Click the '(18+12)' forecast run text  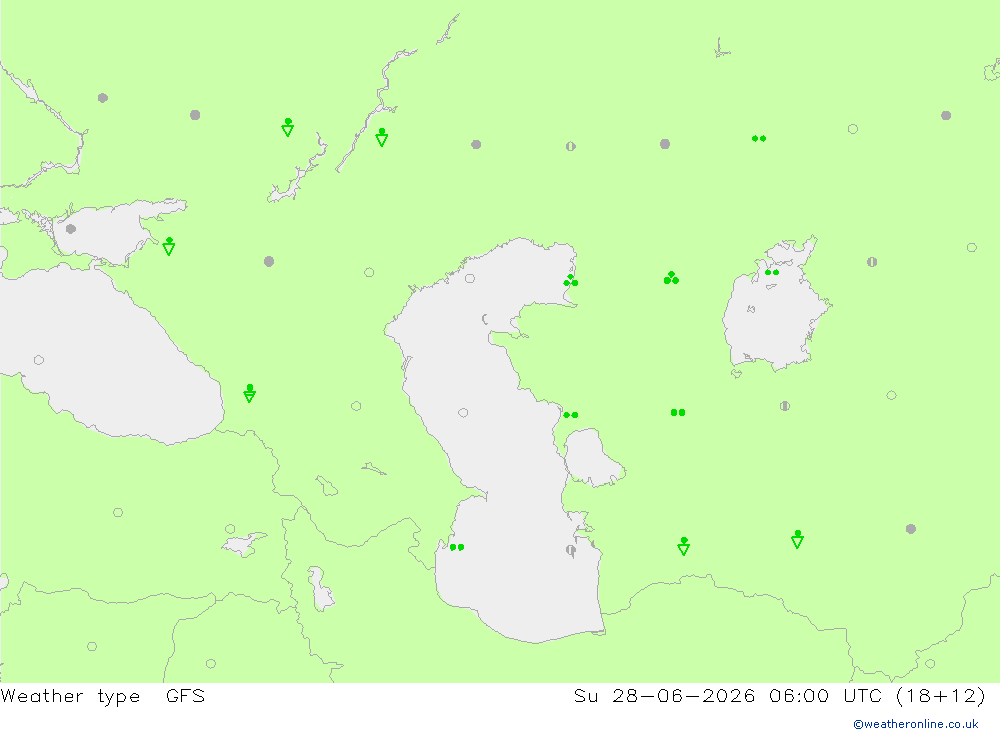tap(941, 696)
